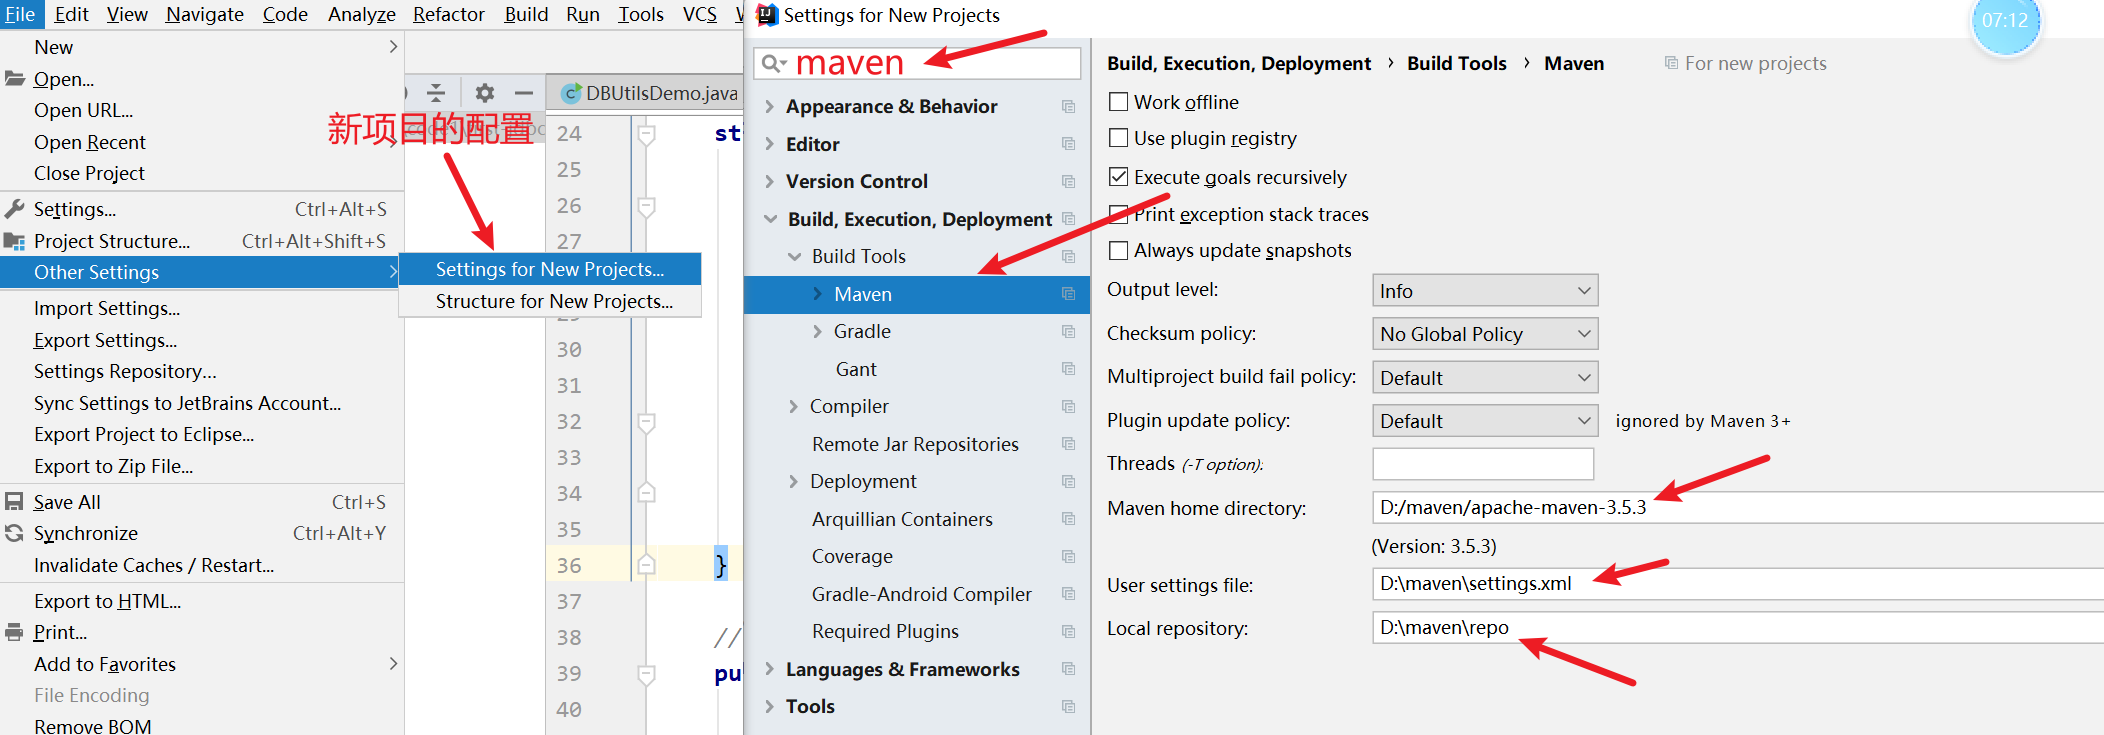Screen dimensions: 2104x735
Task: Click the For new projects icon in breadcrumb
Action: 1671,63
